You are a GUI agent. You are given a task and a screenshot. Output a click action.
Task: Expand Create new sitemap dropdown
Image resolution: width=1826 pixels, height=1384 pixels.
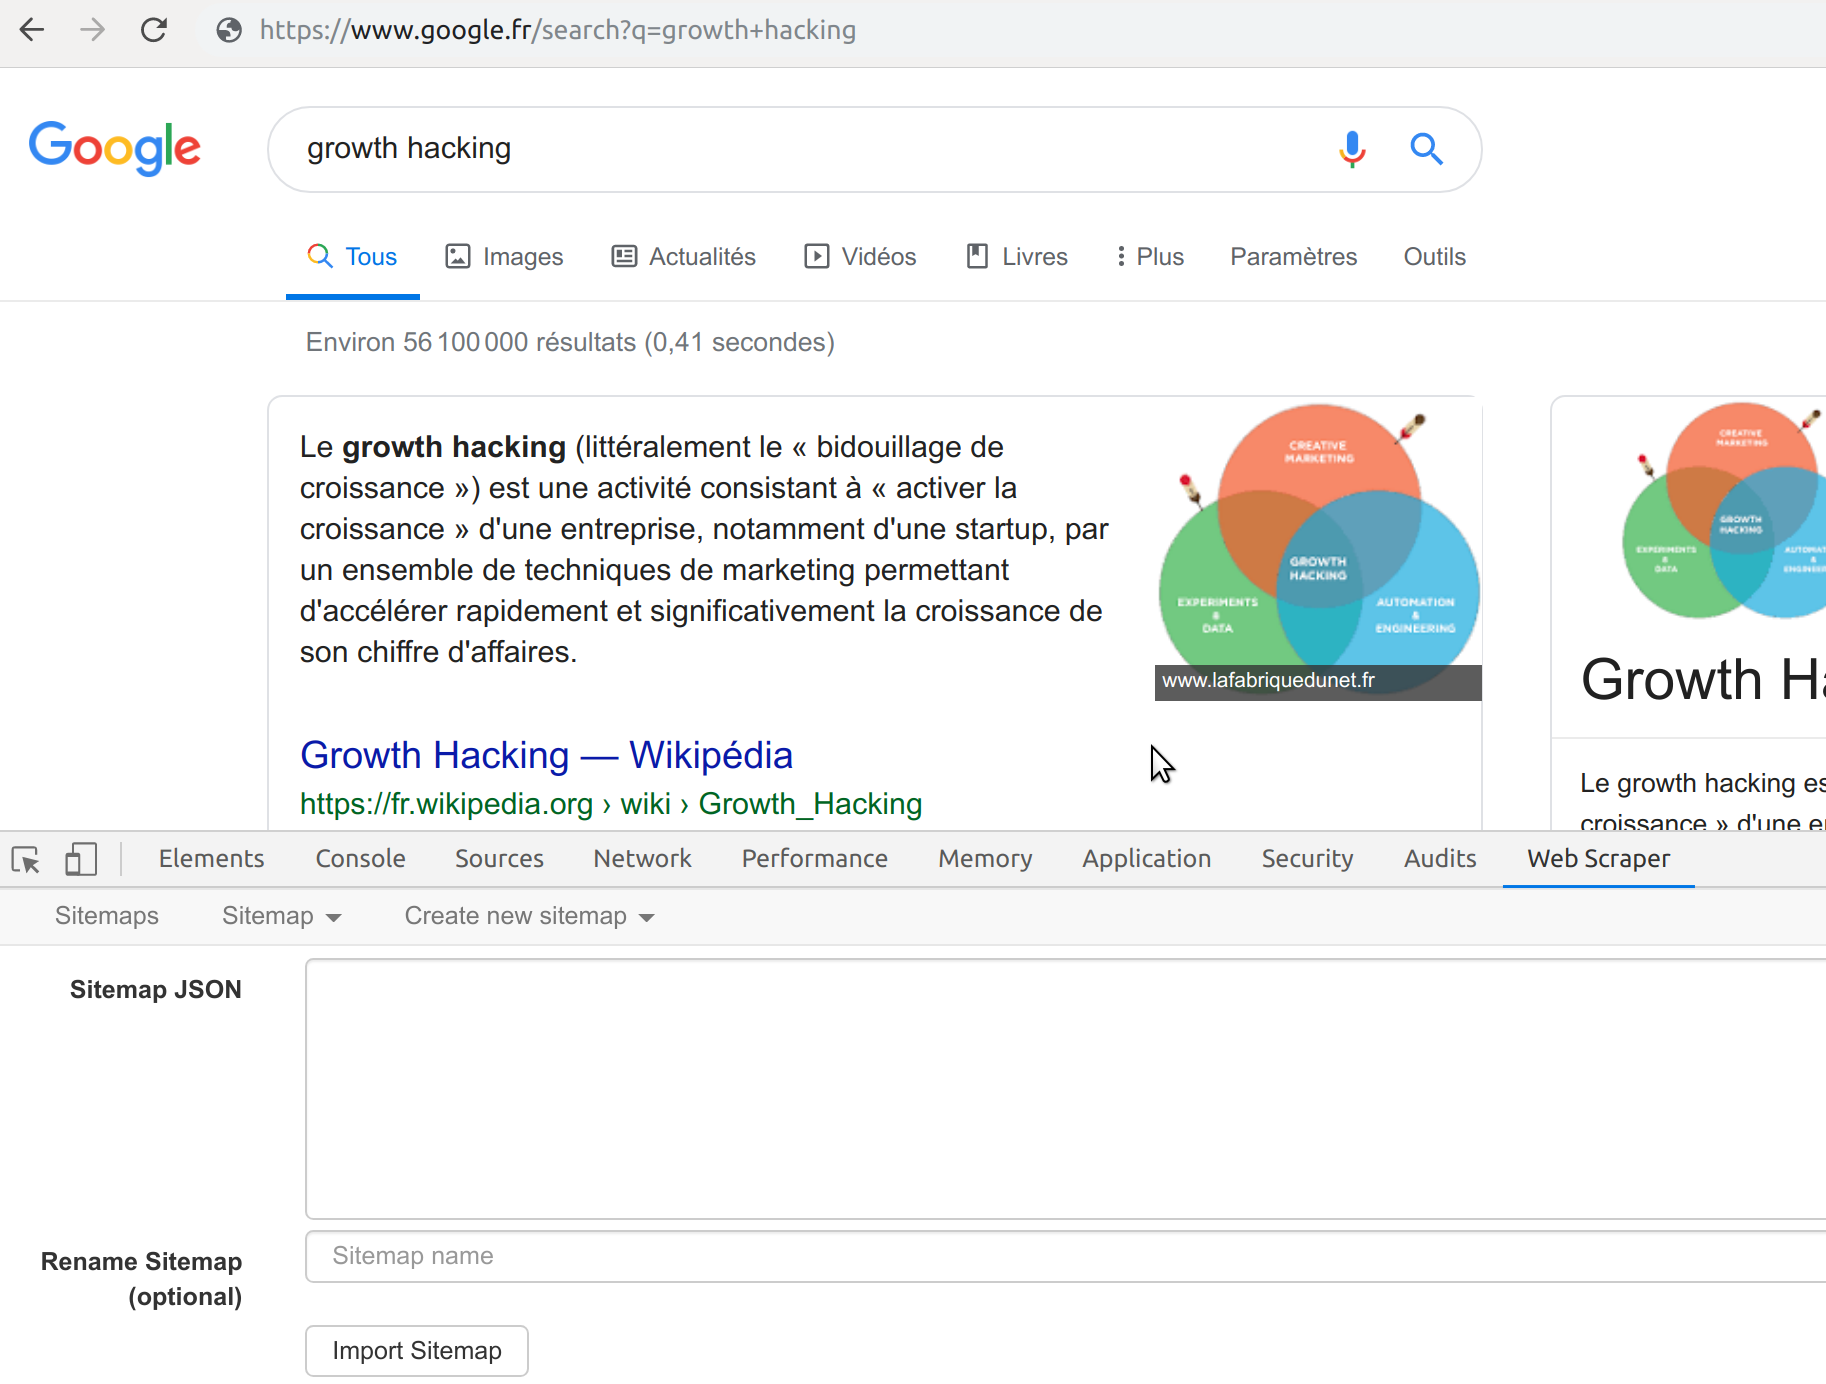click(530, 916)
